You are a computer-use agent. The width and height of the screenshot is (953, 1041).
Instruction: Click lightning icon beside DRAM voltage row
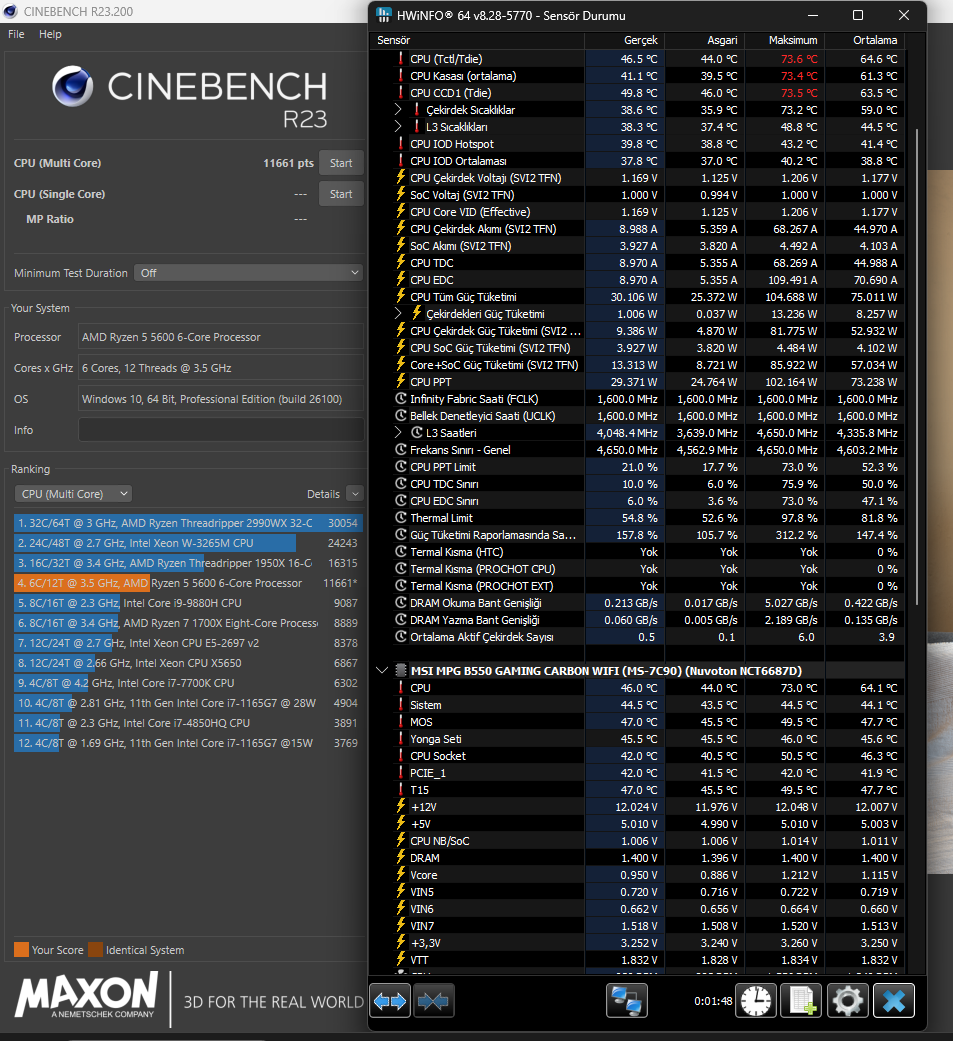pyautogui.click(x=400, y=858)
